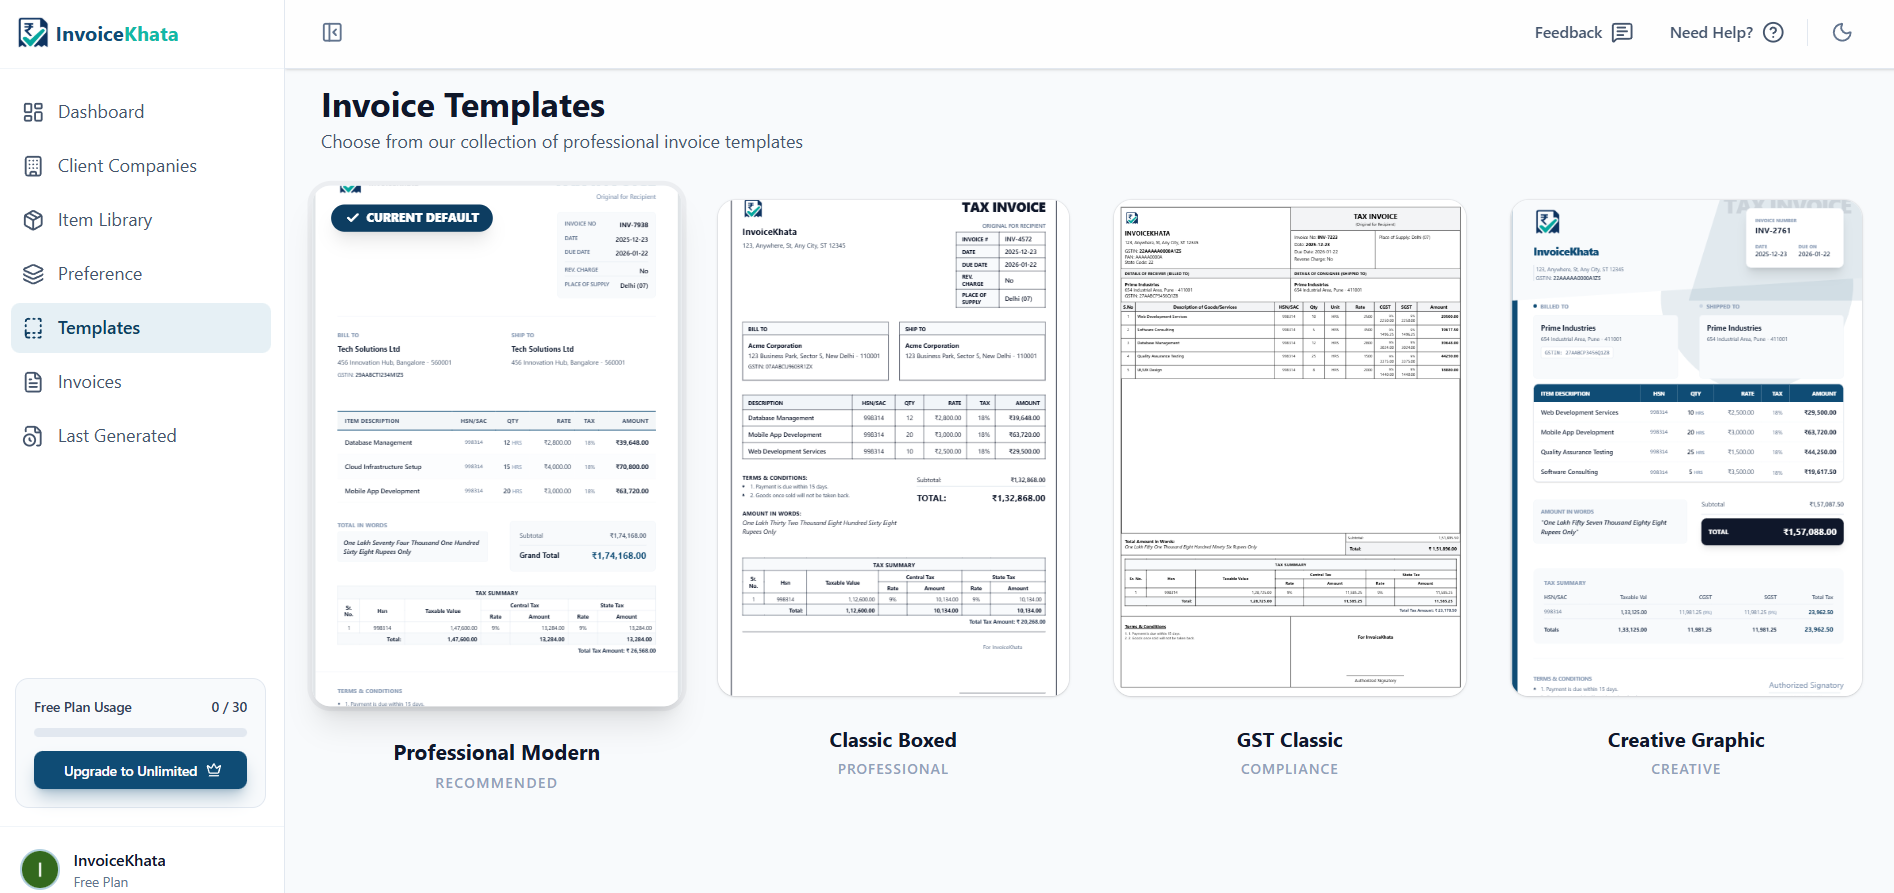Click the CURRENT DEFAULT badge
1894x893 pixels.
coord(412,217)
